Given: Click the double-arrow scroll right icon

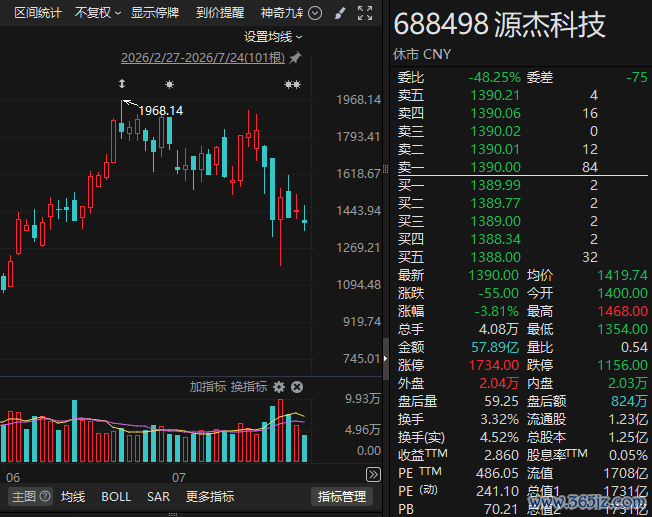Looking at the screenshot, I should (x=373, y=475).
